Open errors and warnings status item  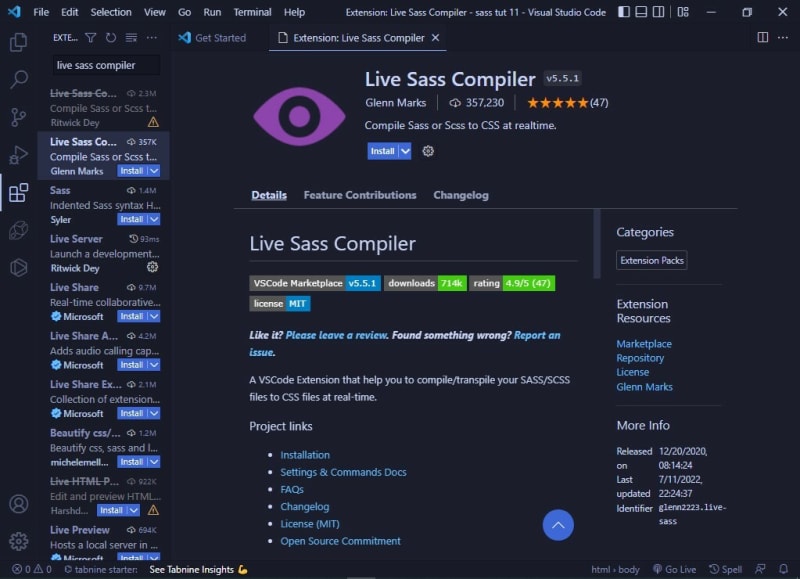(32, 569)
